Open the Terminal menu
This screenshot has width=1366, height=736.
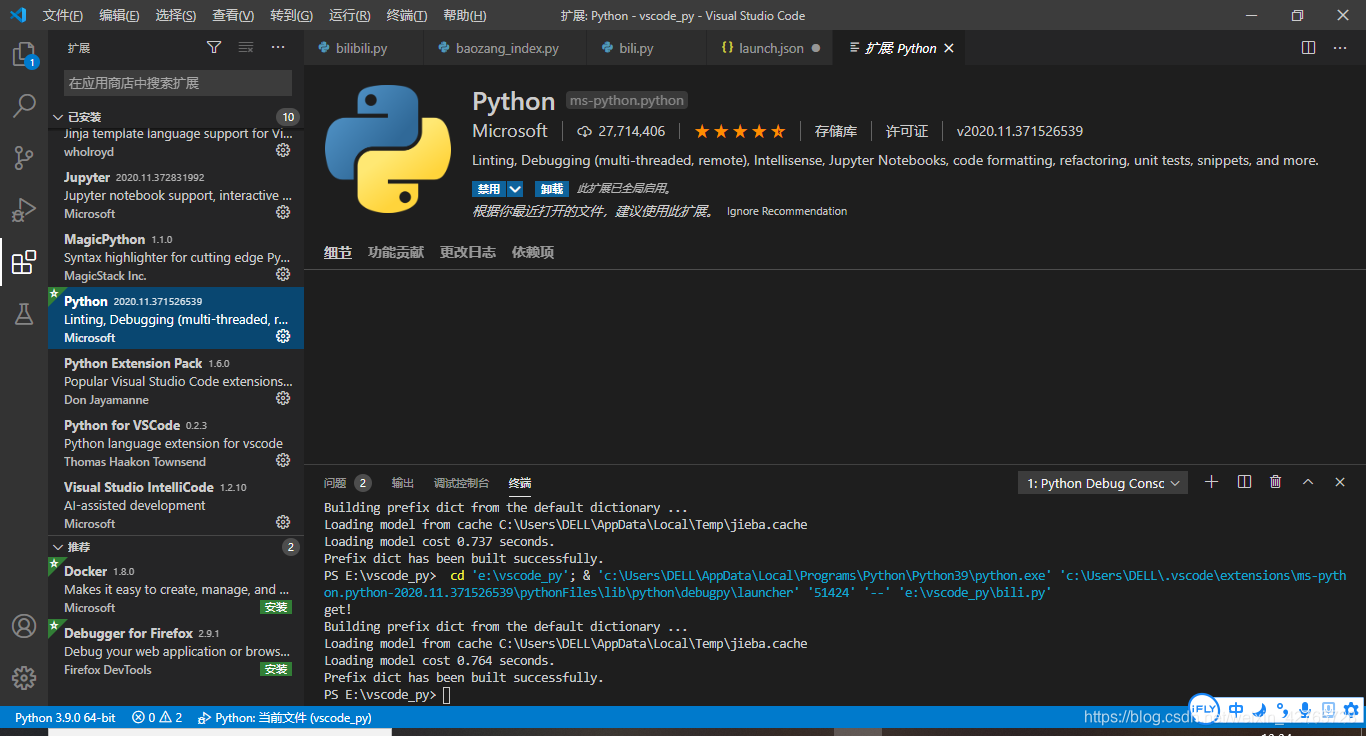pyautogui.click(x=406, y=15)
